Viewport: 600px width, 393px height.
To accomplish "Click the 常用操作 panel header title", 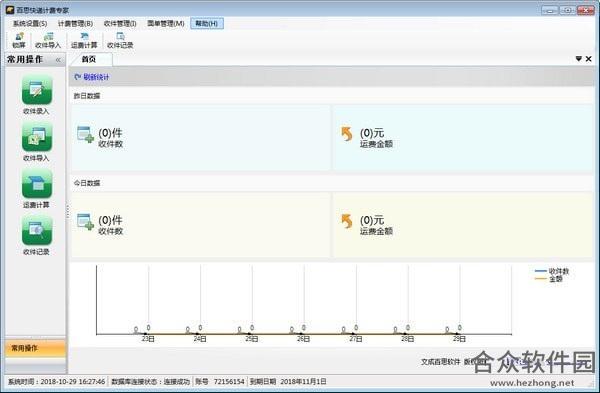I will click(x=25, y=59).
